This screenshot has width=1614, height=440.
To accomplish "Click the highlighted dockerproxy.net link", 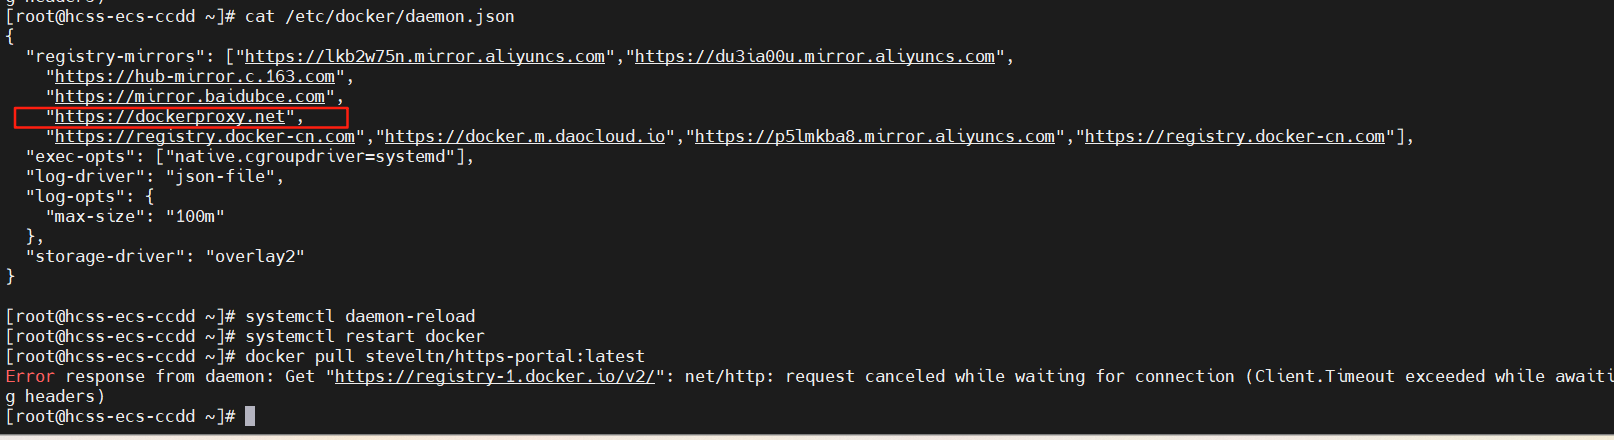I will pos(170,117).
